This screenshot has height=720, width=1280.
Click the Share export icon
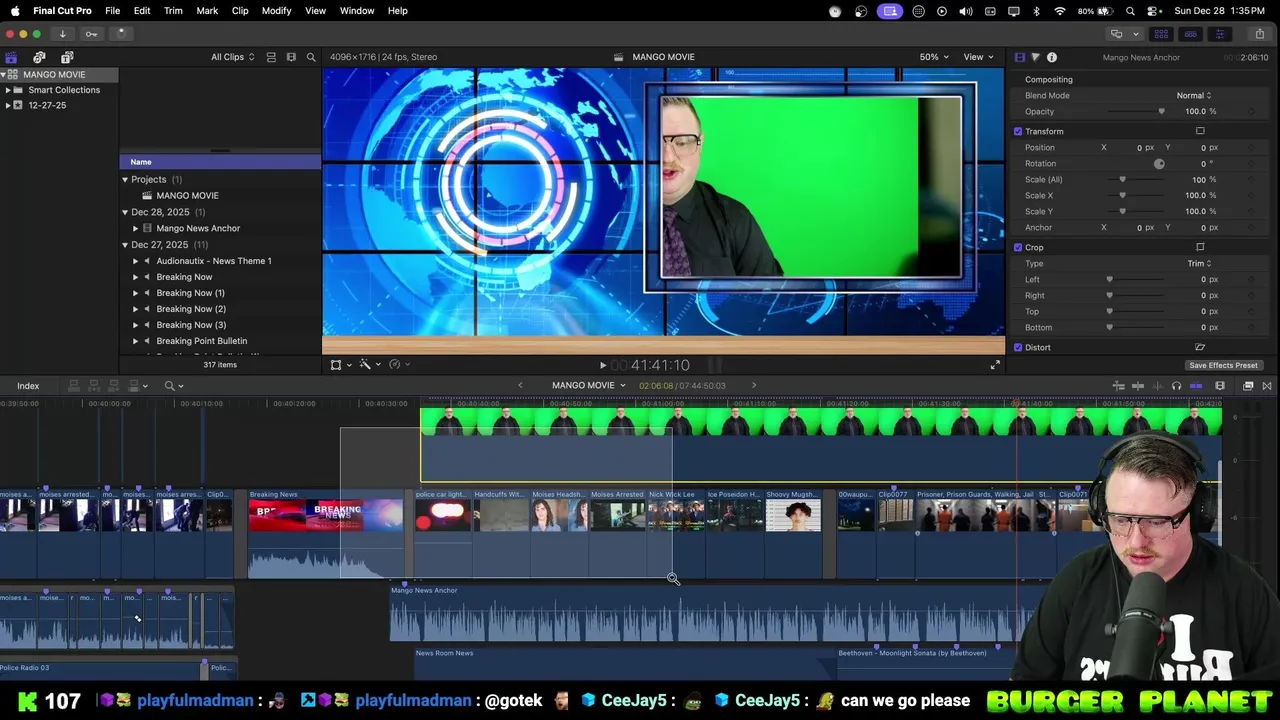[x=1259, y=33]
